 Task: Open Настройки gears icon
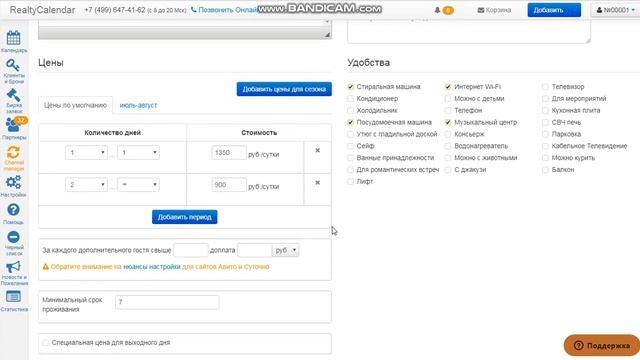pos(13,182)
